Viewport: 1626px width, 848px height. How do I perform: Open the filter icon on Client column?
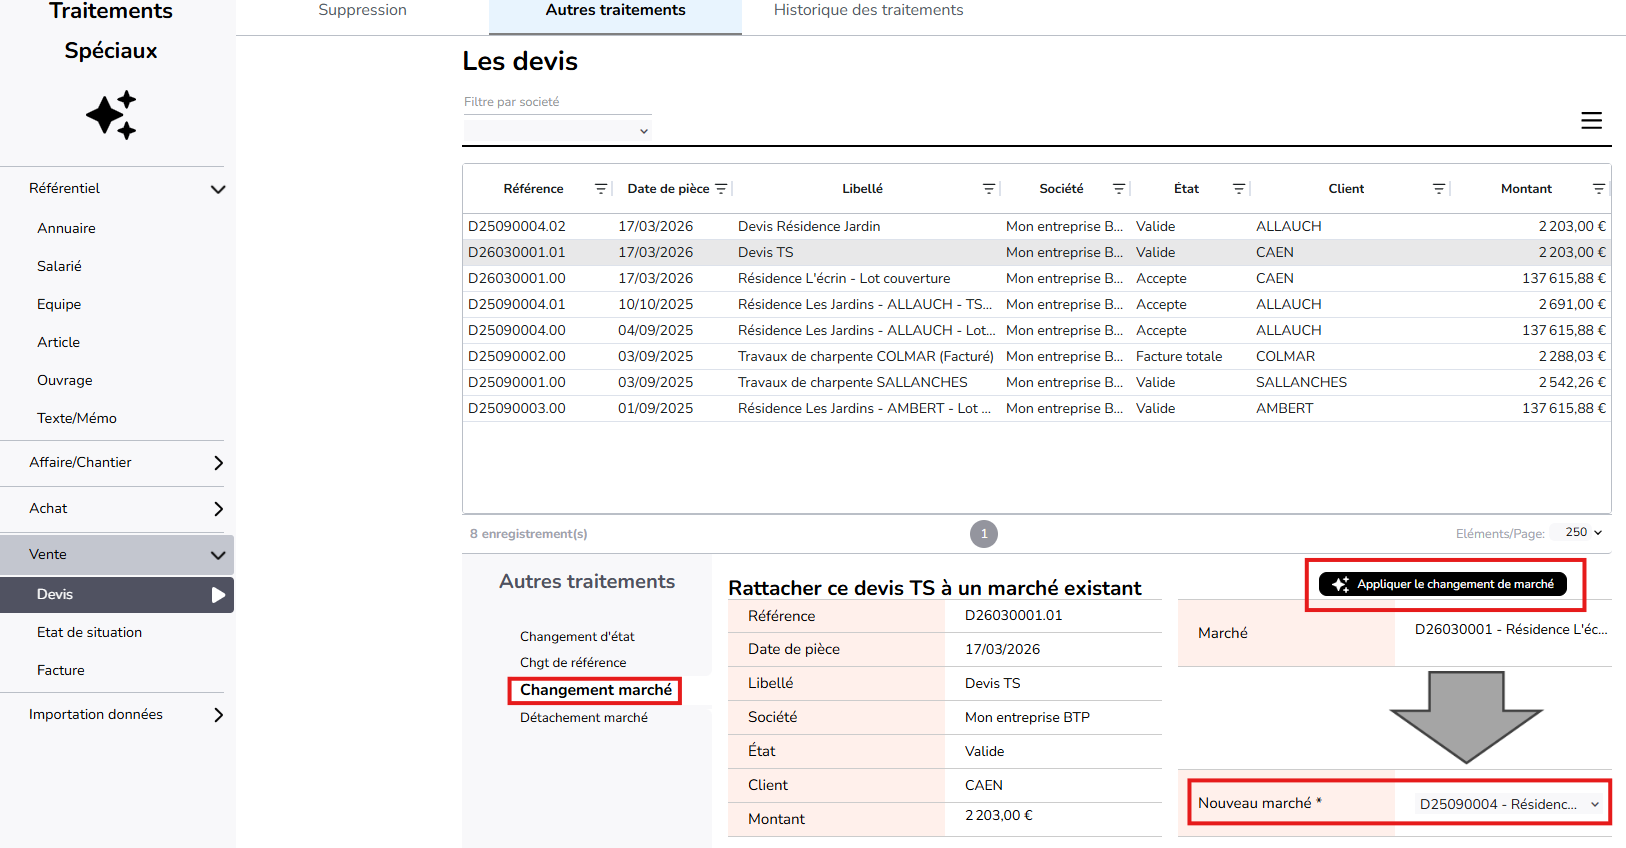click(1439, 189)
